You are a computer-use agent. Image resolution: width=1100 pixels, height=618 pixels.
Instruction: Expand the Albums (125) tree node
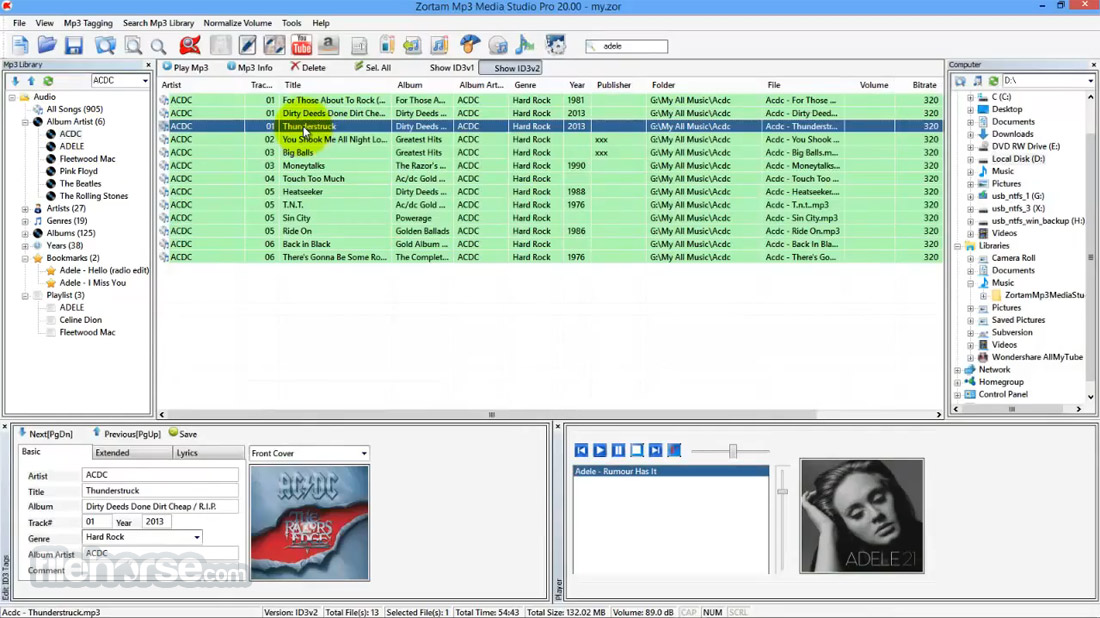[x=25, y=234]
